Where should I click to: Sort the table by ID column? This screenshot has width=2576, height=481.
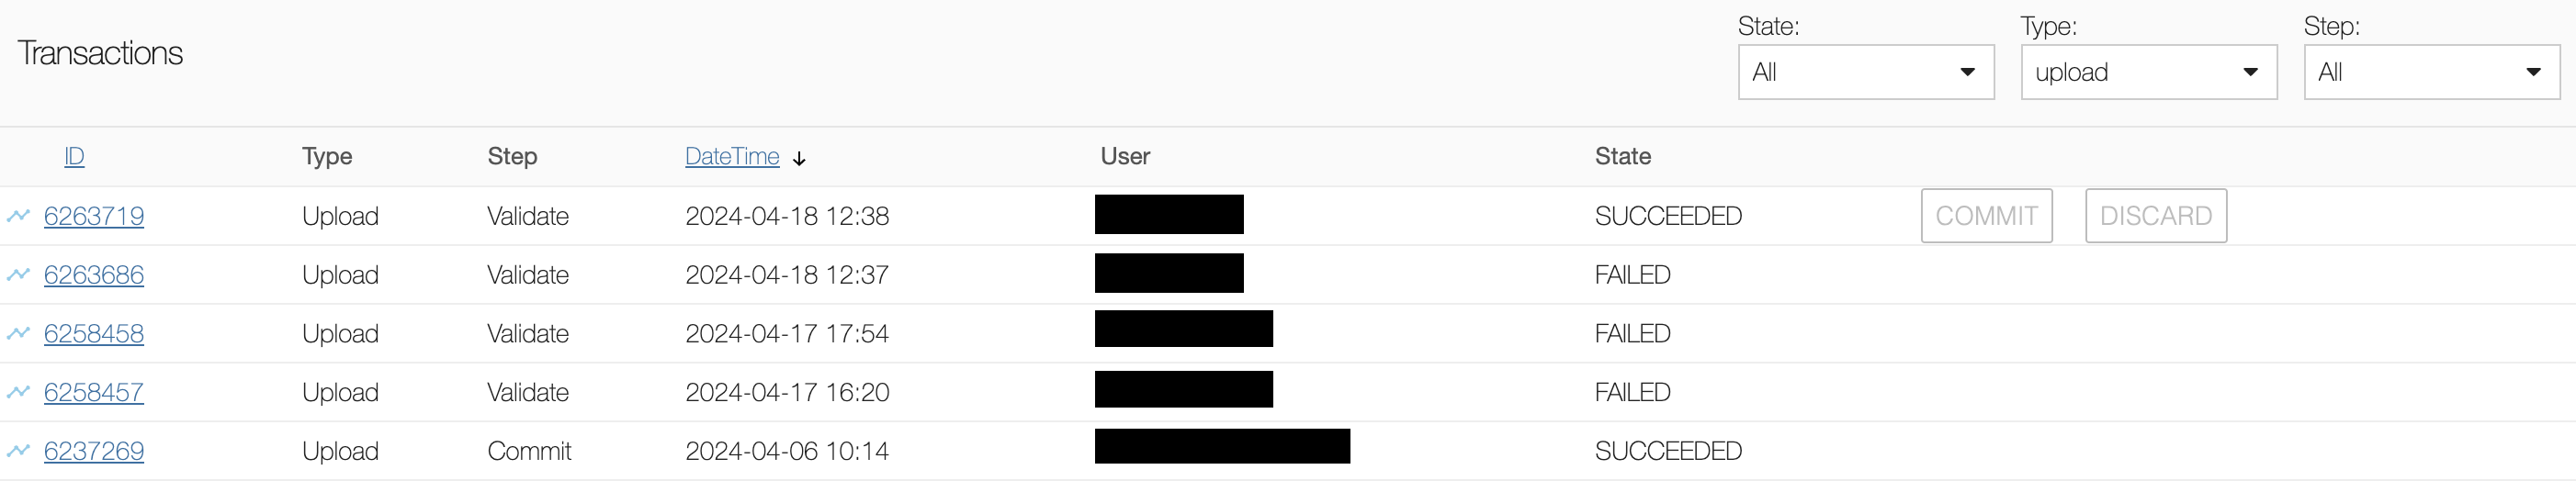point(74,156)
